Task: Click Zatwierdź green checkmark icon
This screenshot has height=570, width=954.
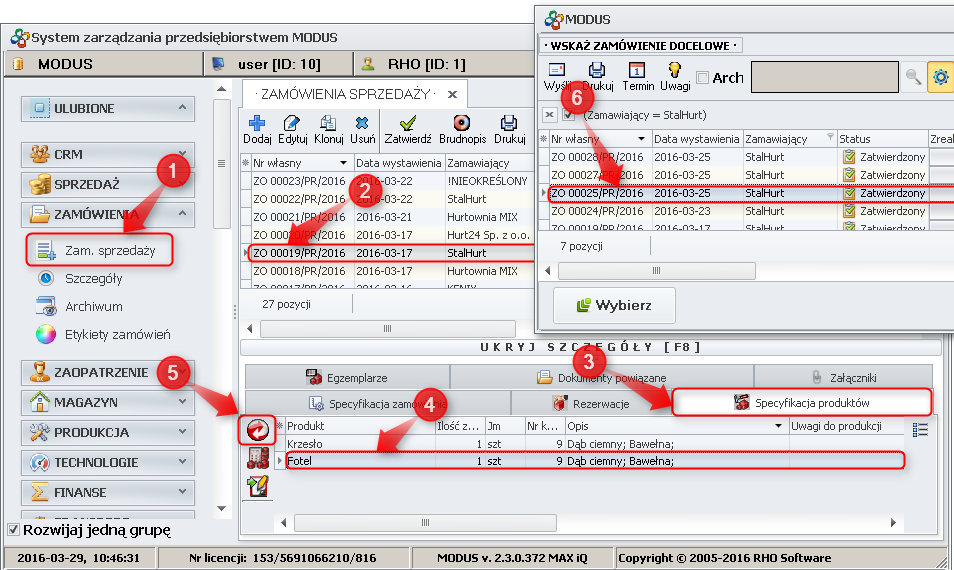Action: 408,124
